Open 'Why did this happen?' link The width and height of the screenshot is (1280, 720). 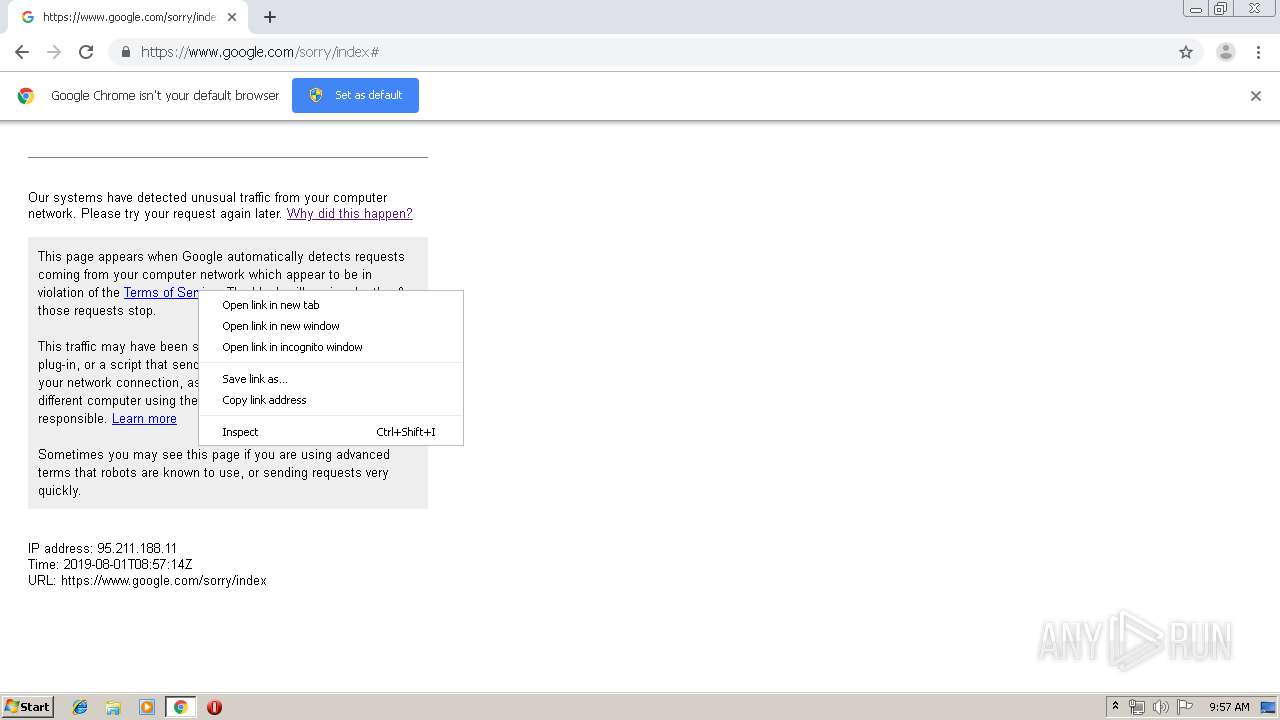pyautogui.click(x=349, y=214)
